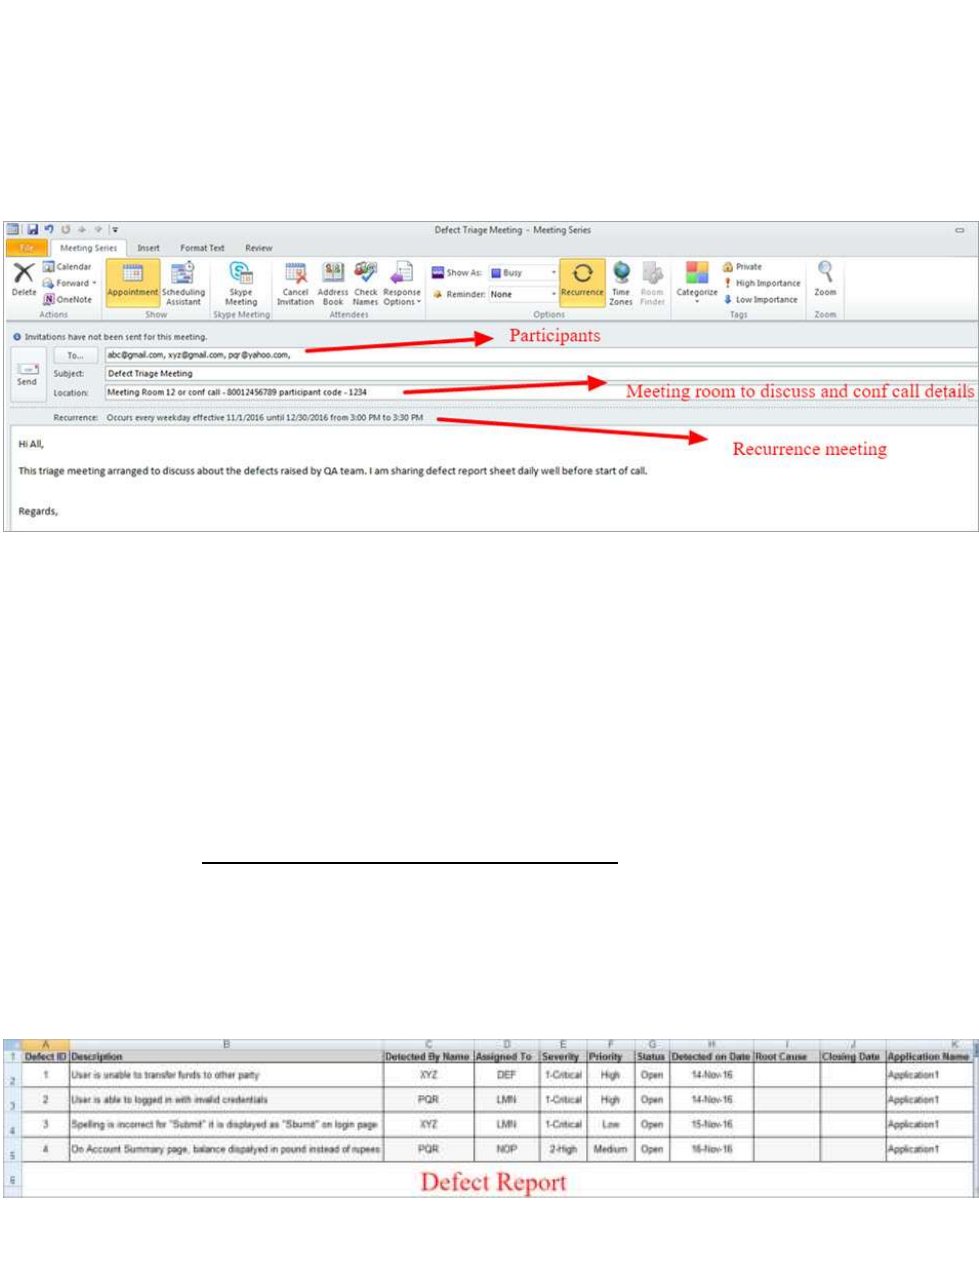Click the Save icon in quick access toolbar
Screen dimensions: 979x1273
32,230
